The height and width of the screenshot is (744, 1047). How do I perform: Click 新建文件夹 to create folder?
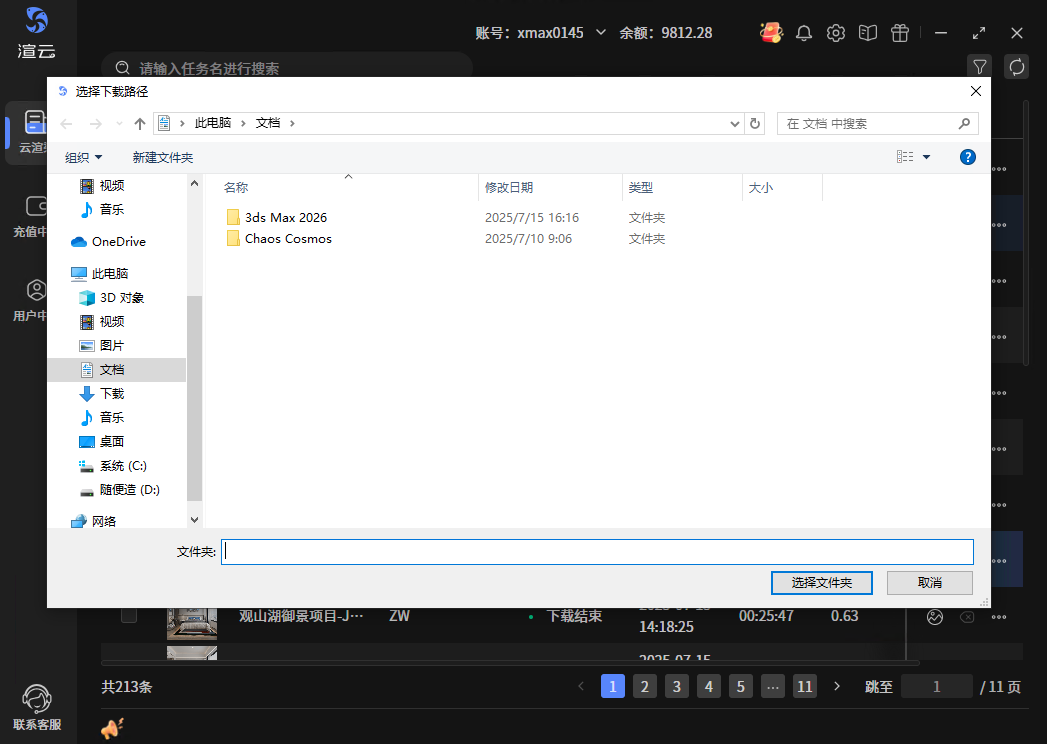point(162,157)
